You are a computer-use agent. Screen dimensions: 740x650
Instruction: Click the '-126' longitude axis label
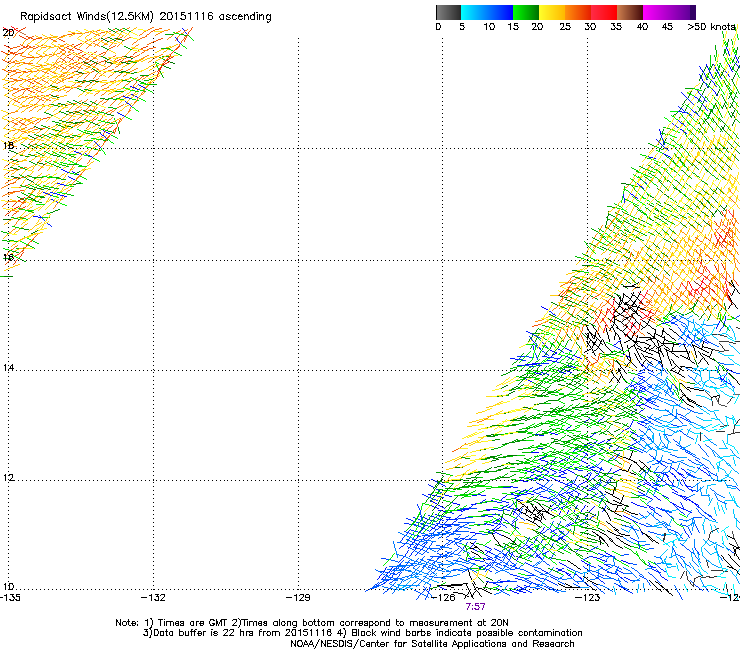[x=443, y=598]
